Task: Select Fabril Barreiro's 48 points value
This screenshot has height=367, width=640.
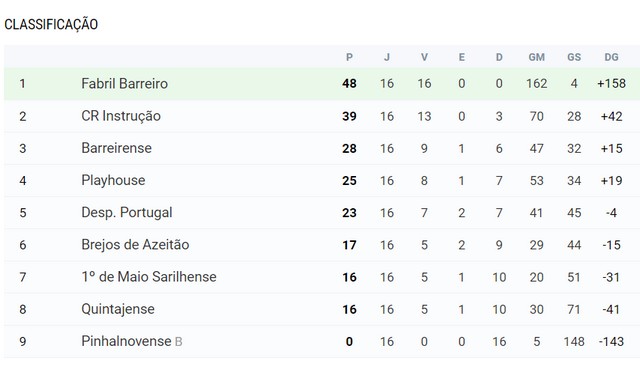Action: [349, 84]
